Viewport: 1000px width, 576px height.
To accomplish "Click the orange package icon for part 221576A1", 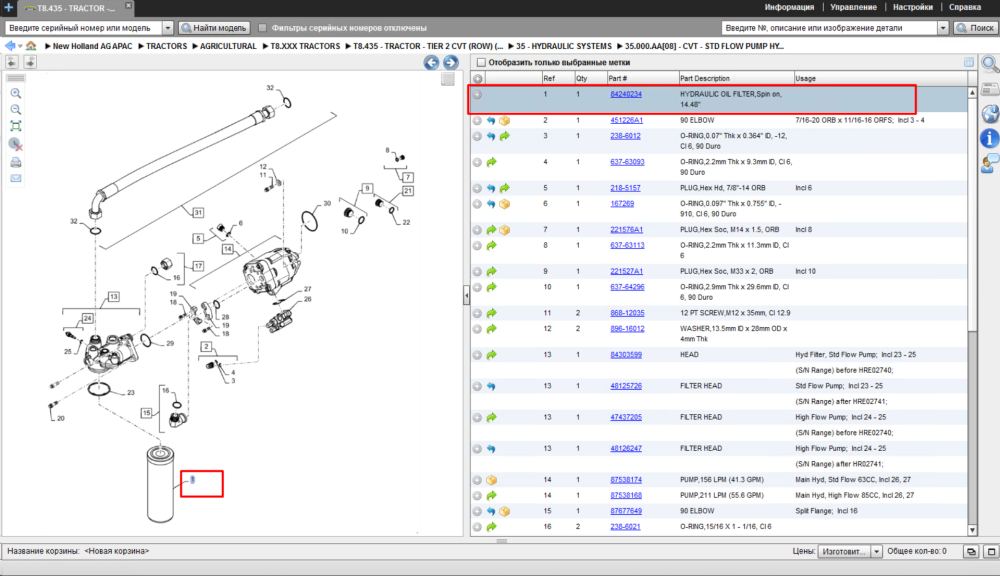I will [x=504, y=230].
